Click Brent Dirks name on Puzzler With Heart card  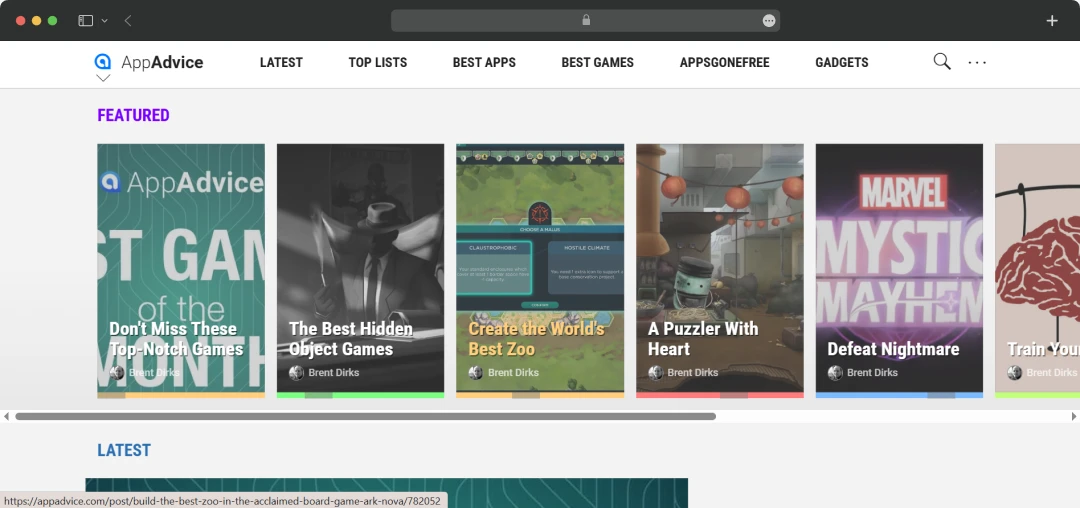(692, 372)
